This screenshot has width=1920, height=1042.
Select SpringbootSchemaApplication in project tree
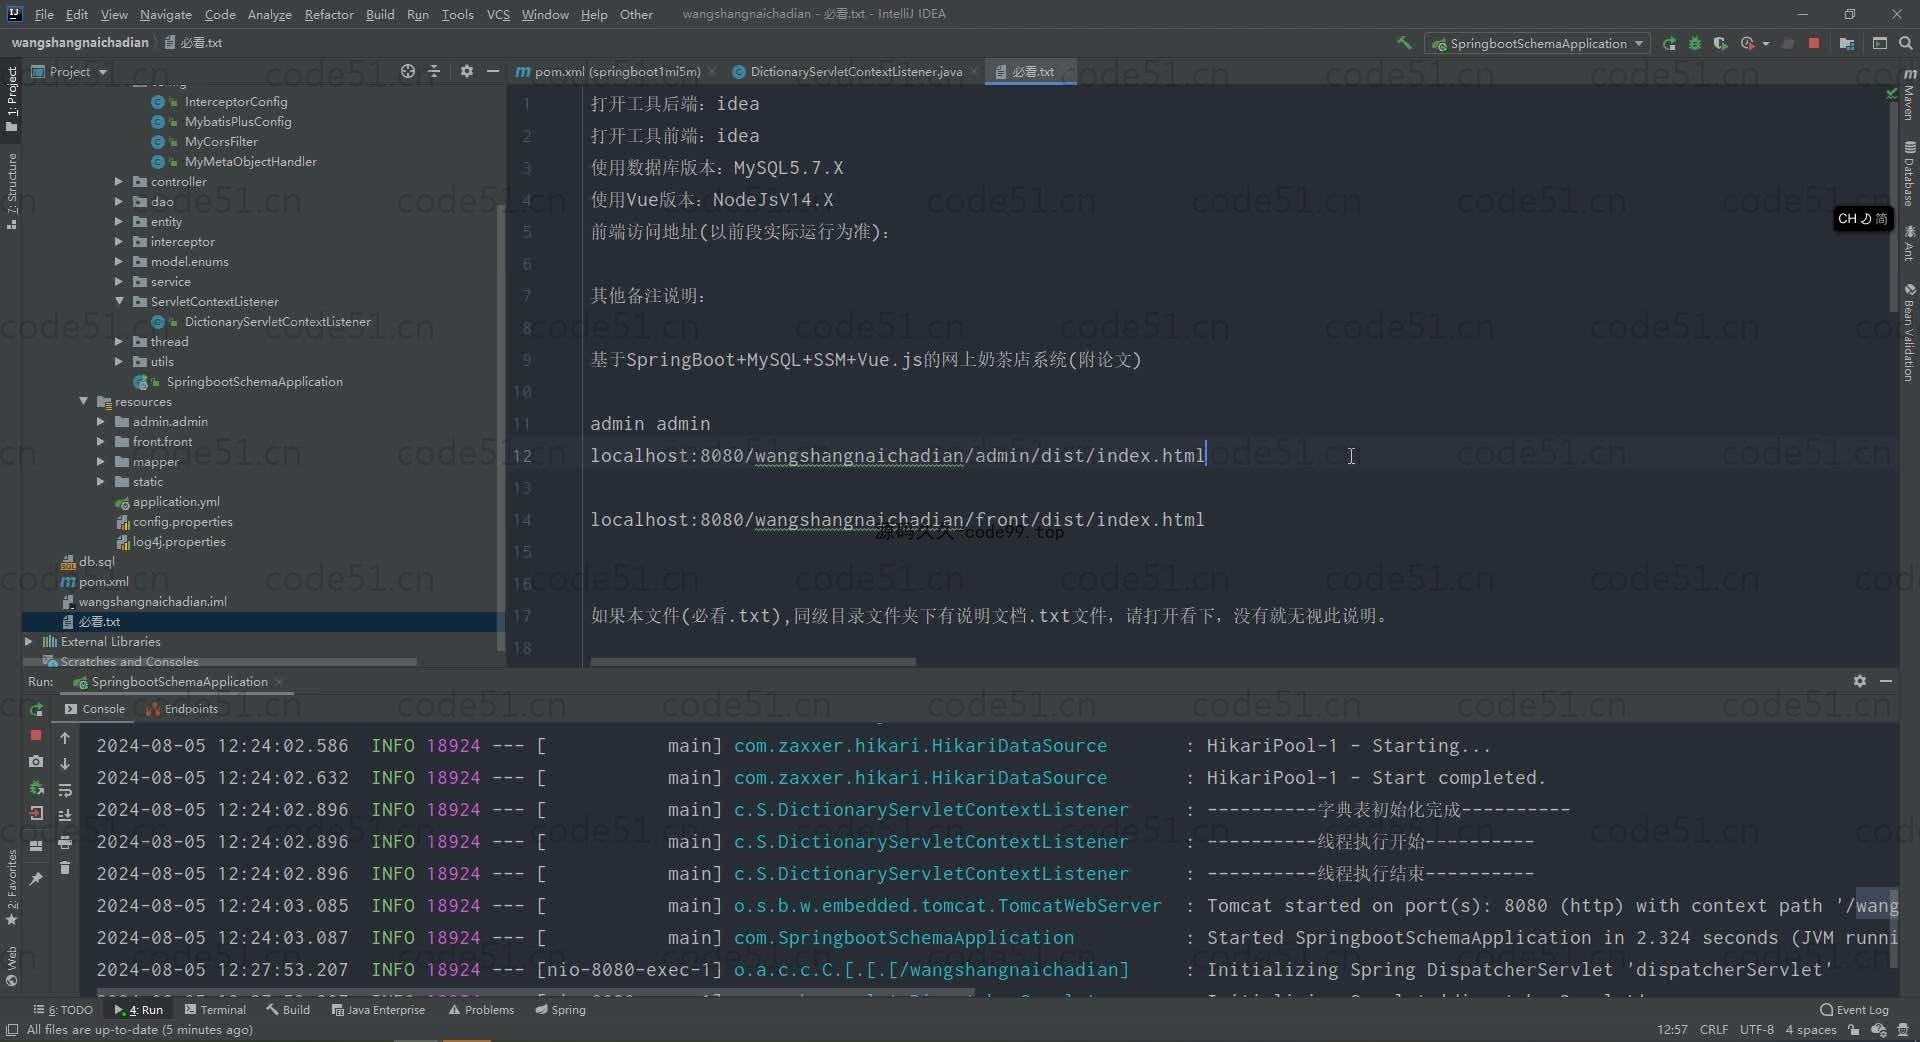pyautogui.click(x=254, y=381)
